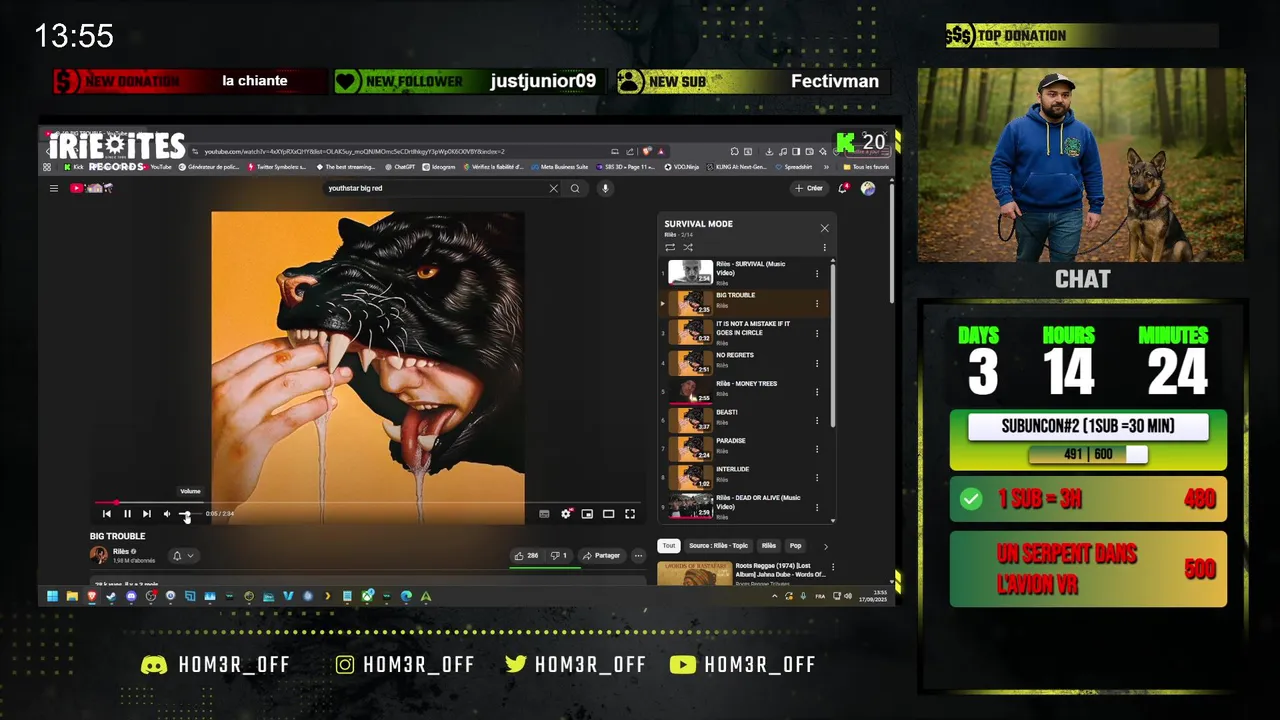Screen dimensions: 1280x720
Task: Adjust the YouTube volume slider
Action: click(x=188, y=514)
